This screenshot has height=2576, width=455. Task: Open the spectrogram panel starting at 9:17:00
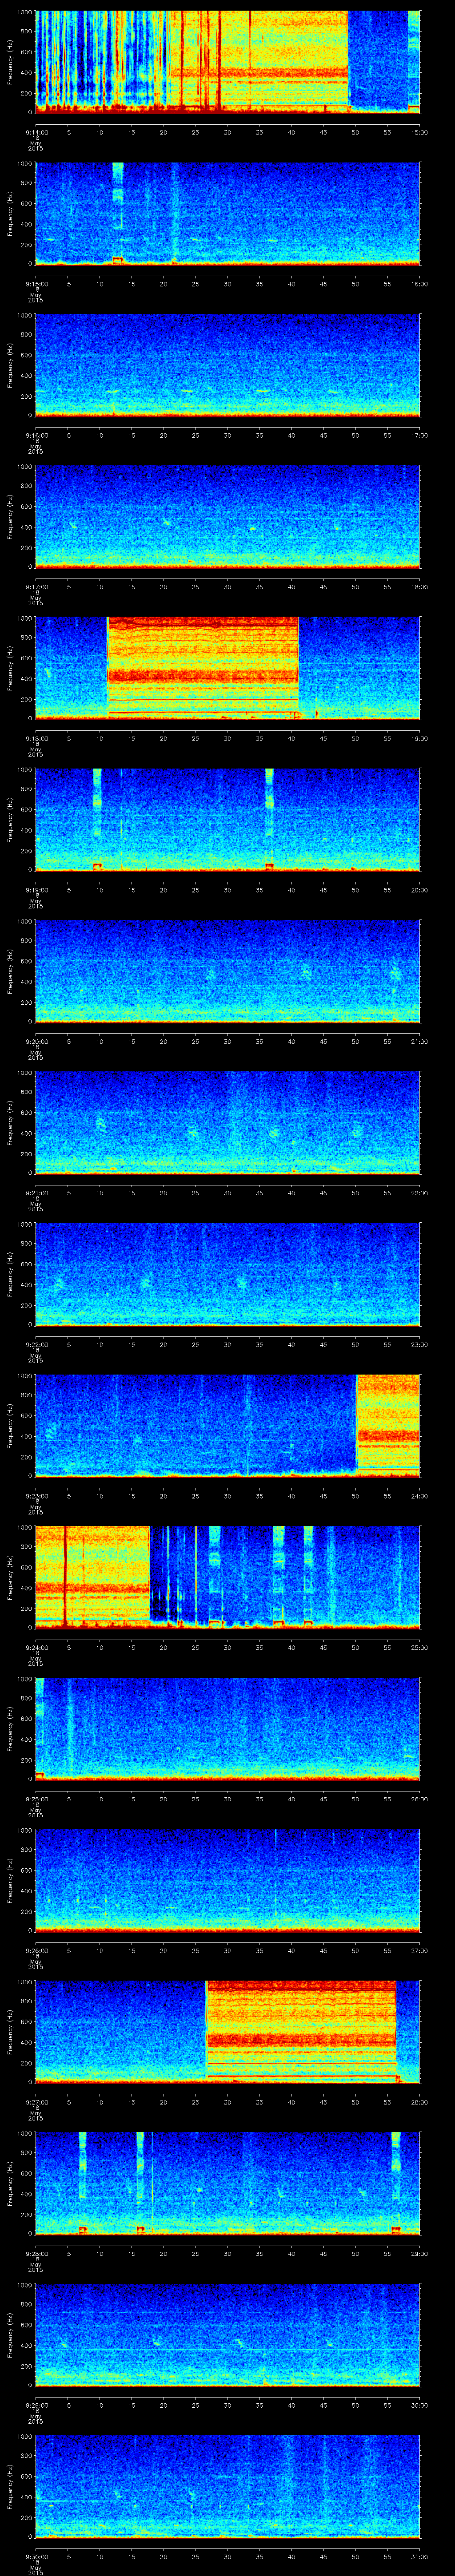[228, 516]
